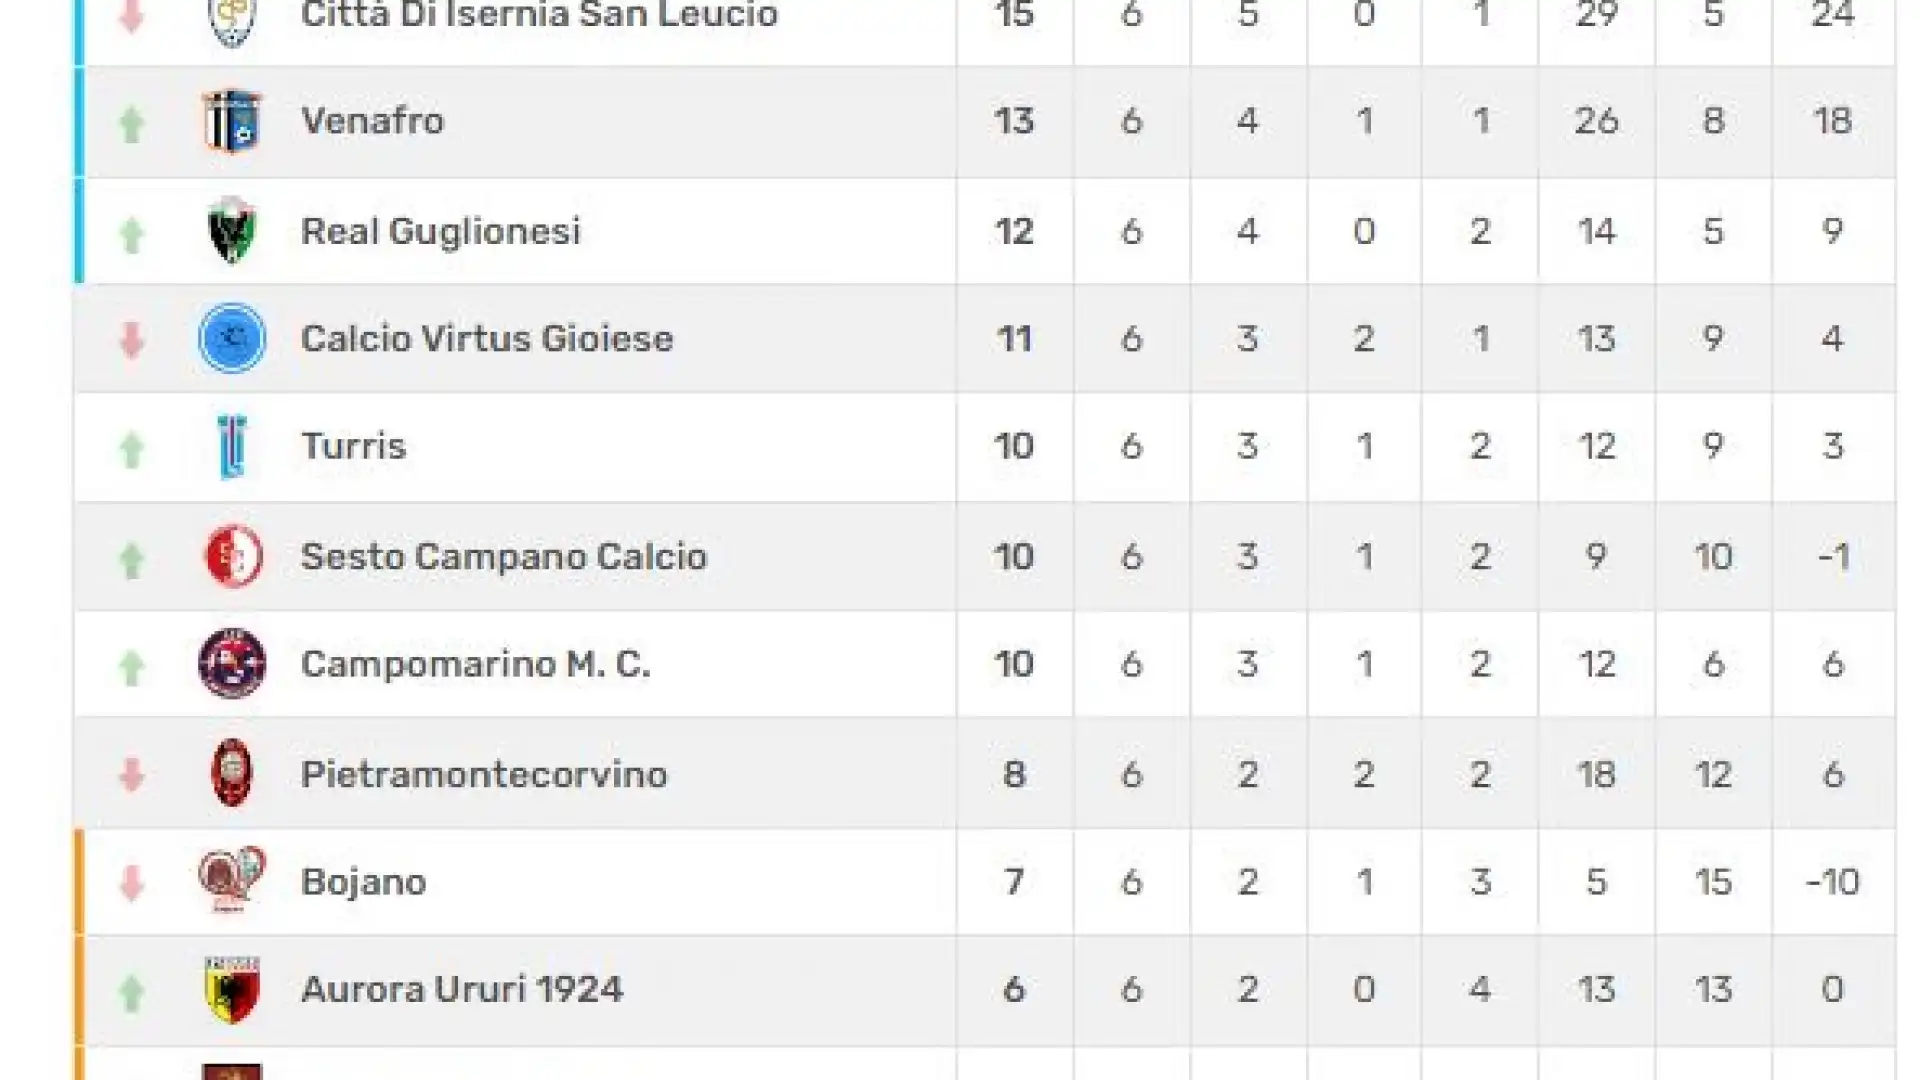Screen dimensions: 1920x1080
Task: Click the Pietramontecorvino team crest
Action: pos(232,773)
